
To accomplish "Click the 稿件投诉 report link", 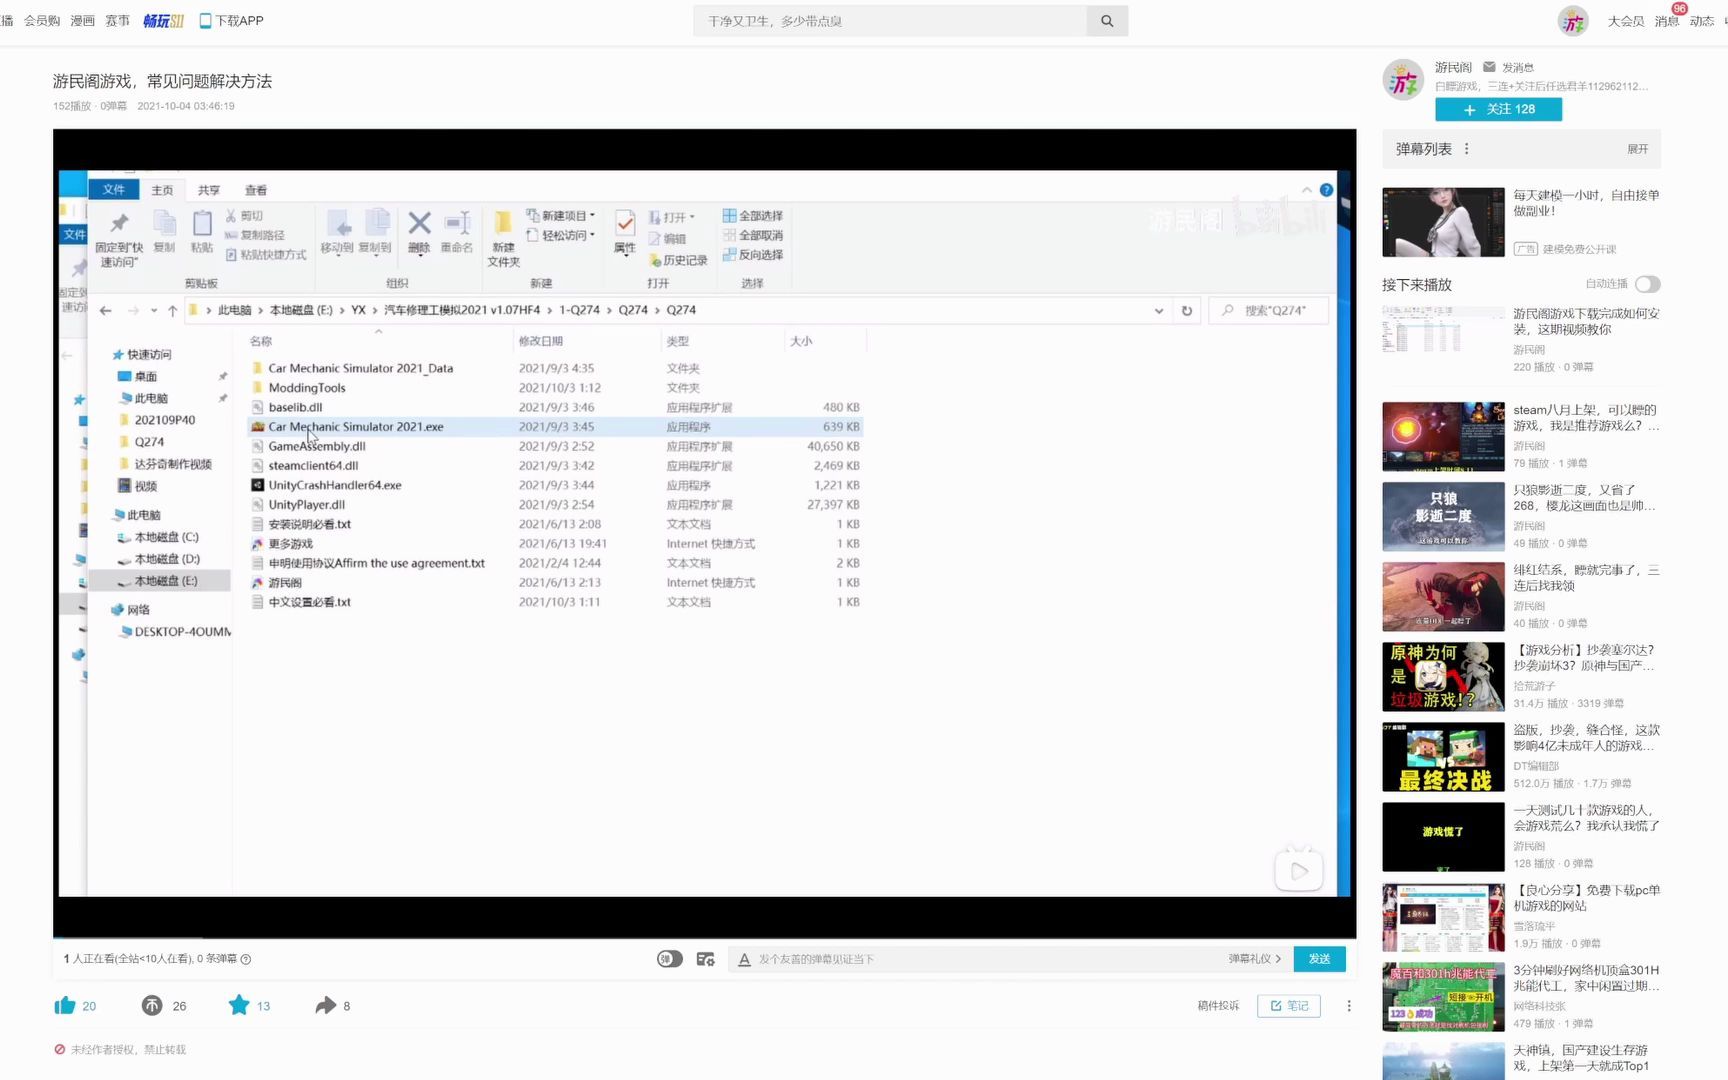I will (1218, 1006).
